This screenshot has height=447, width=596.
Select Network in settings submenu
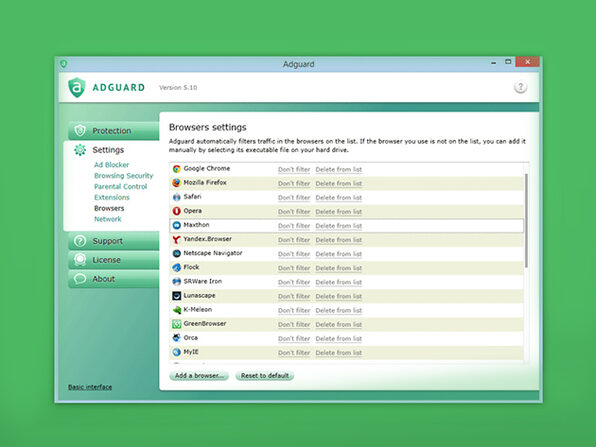pyautogui.click(x=108, y=219)
